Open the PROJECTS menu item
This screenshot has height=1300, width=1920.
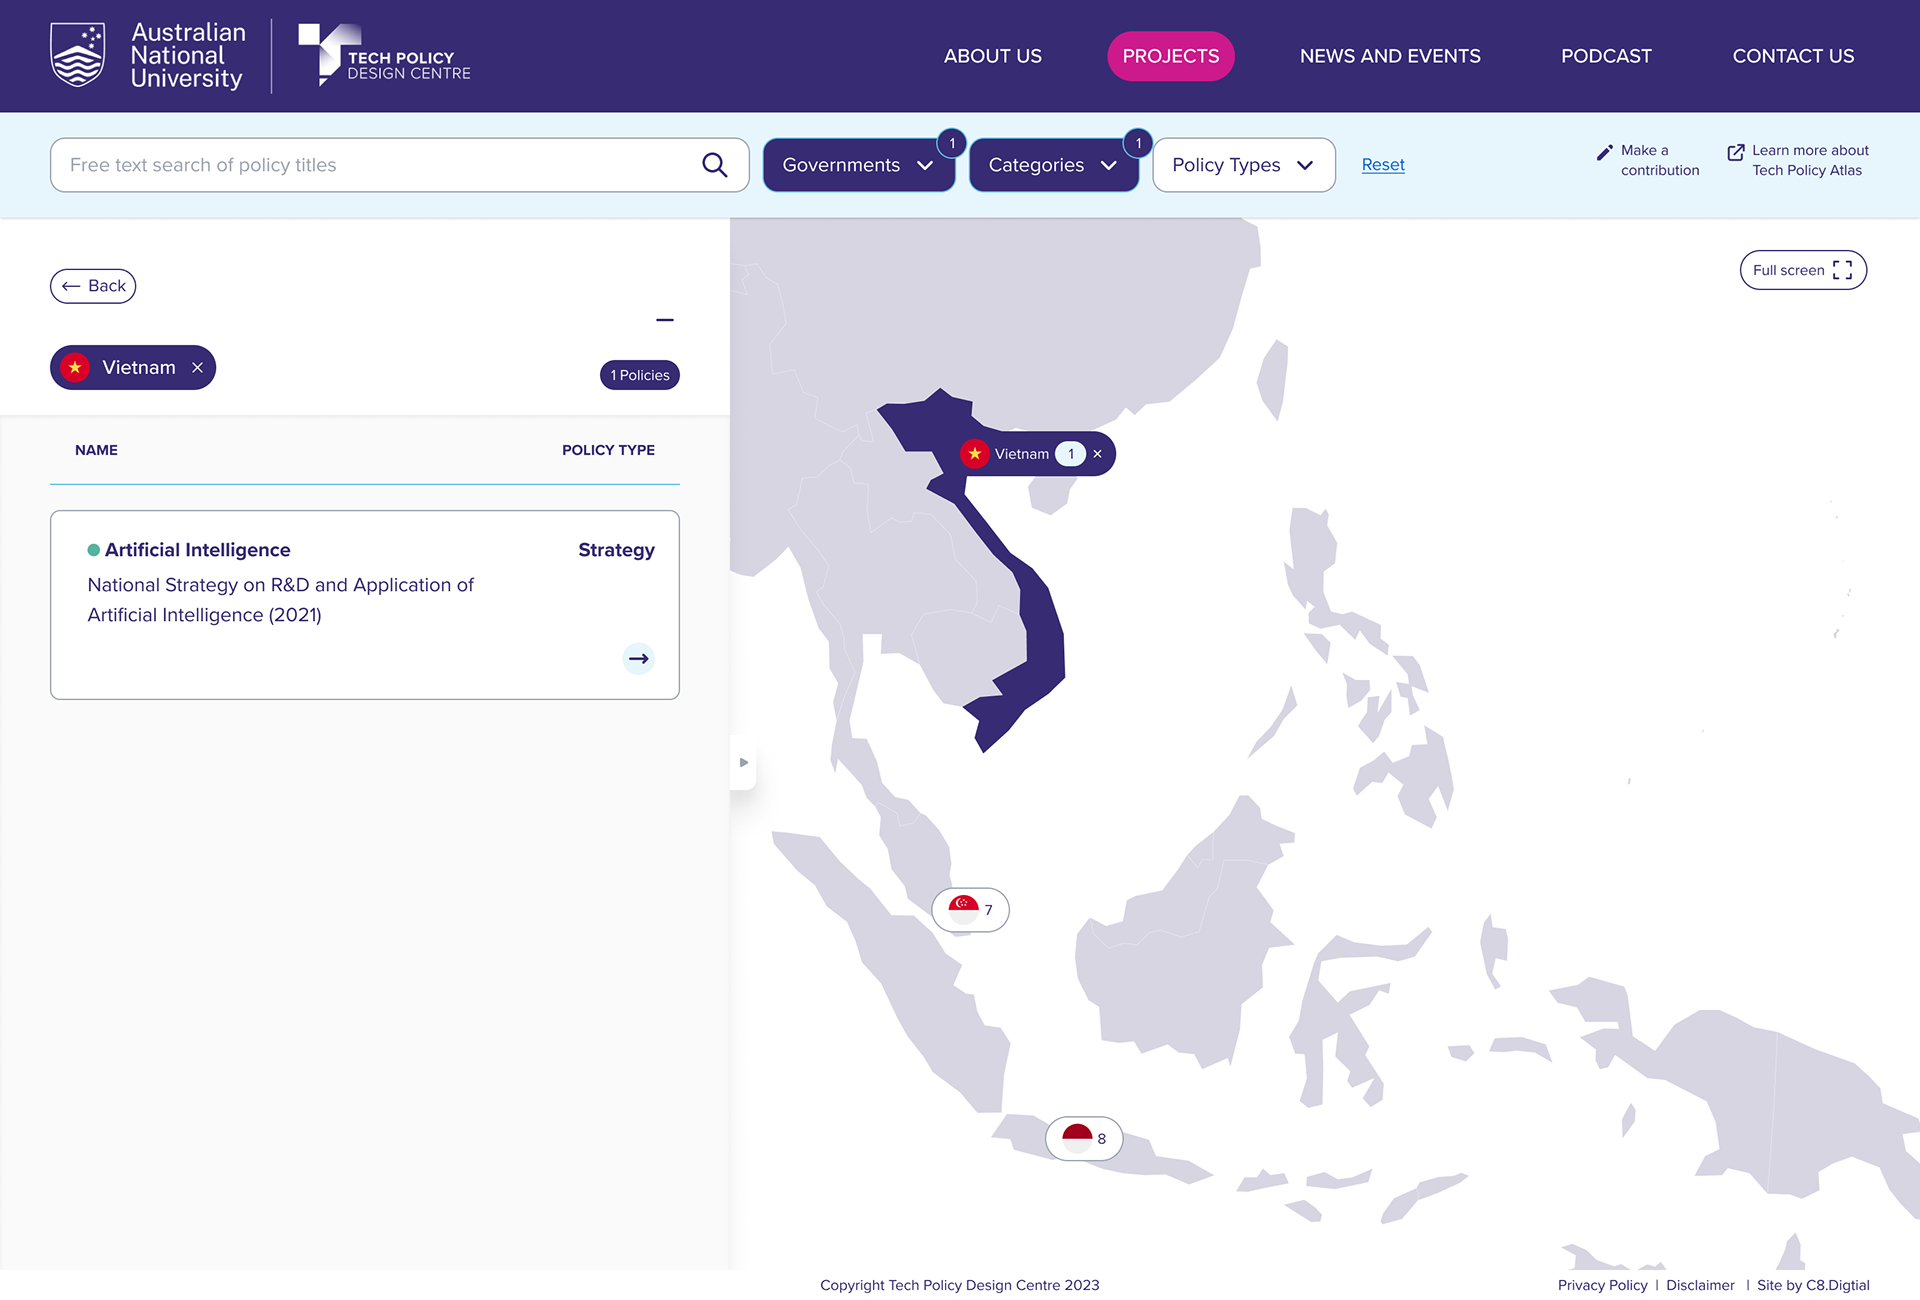pos(1171,56)
